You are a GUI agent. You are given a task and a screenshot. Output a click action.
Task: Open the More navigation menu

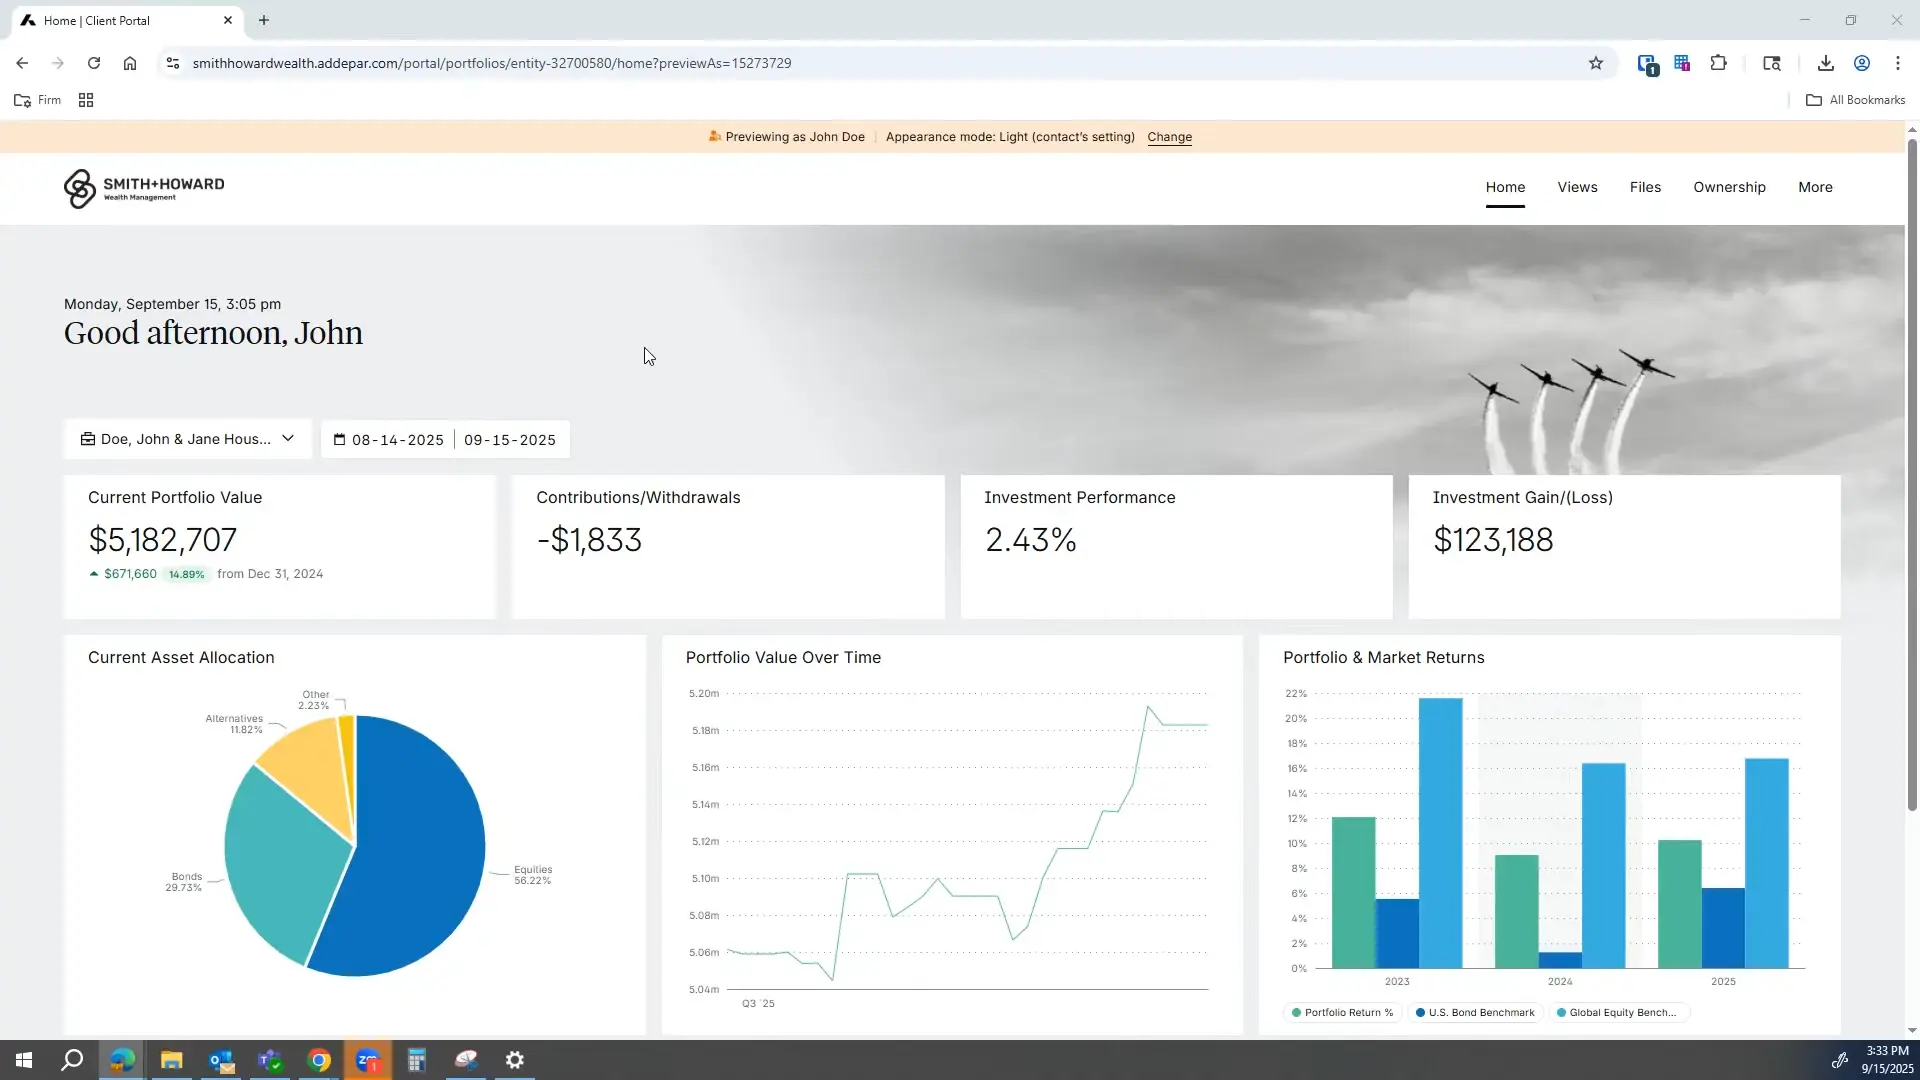click(x=1815, y=187)
